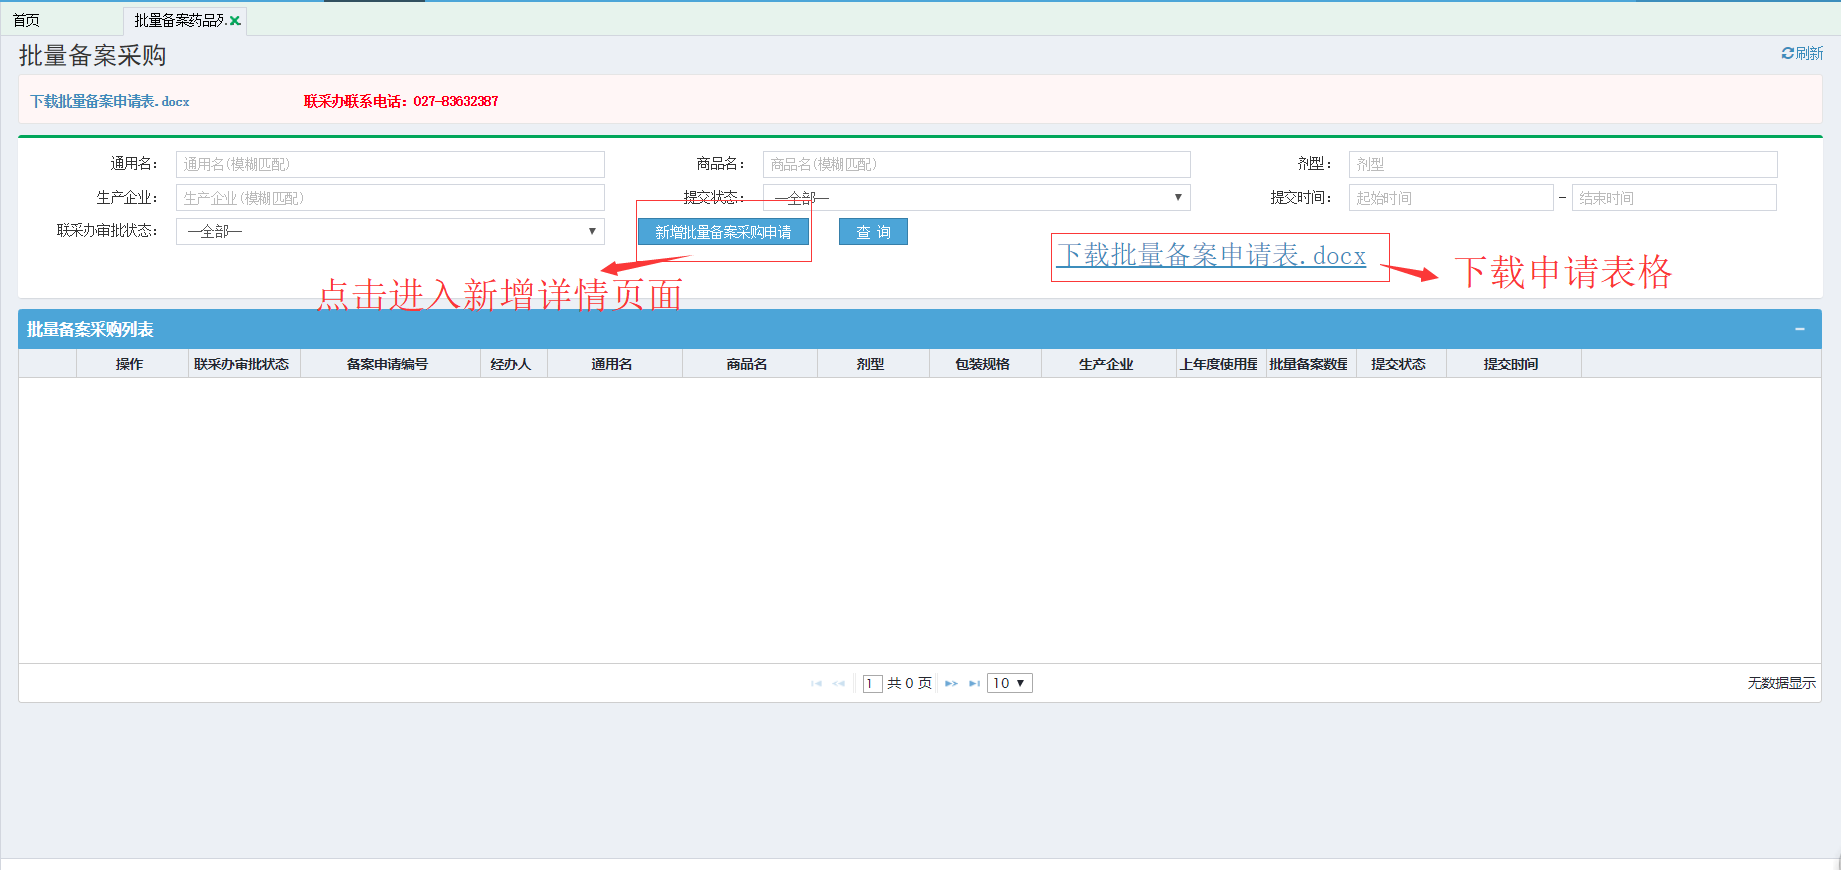Open the 起始时间 date field
The width and height of the screenshot is (1841, 870).
coord(1450,198)
